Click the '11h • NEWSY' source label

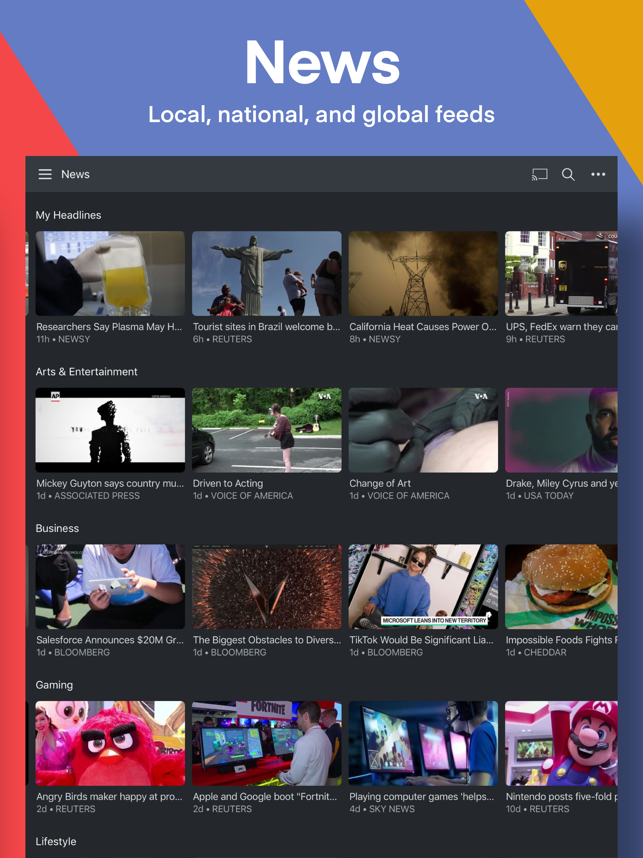[63, 339]
